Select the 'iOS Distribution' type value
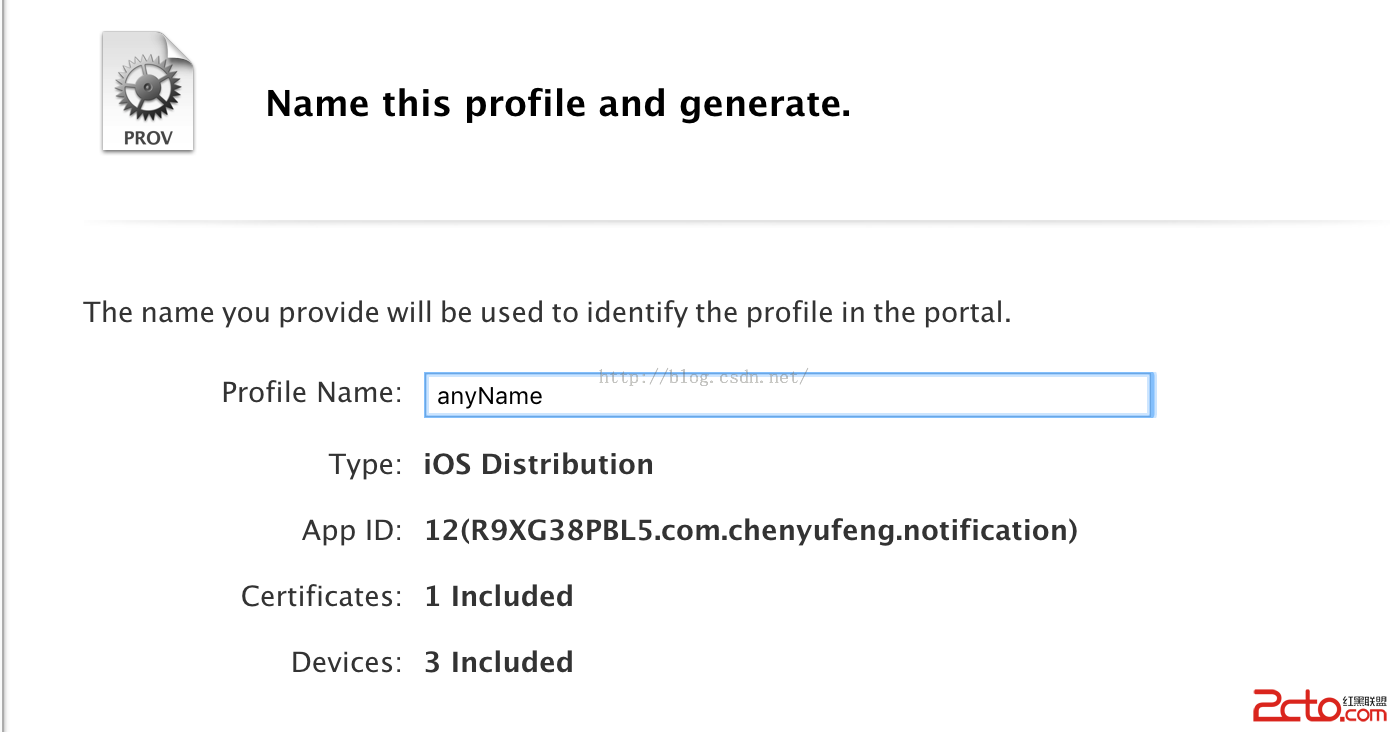1390x732 pixels. tap(539, 464)
